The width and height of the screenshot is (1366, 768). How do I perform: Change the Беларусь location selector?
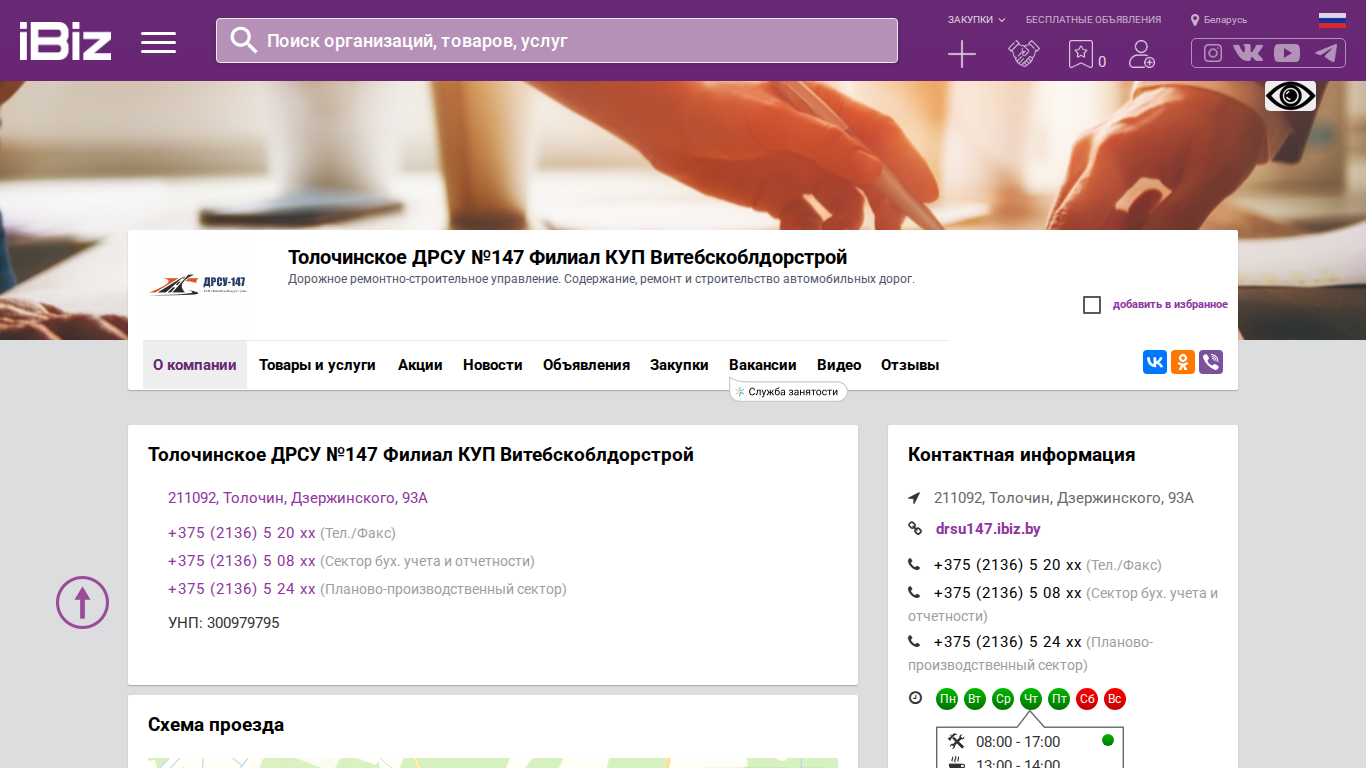[1219, 20]
